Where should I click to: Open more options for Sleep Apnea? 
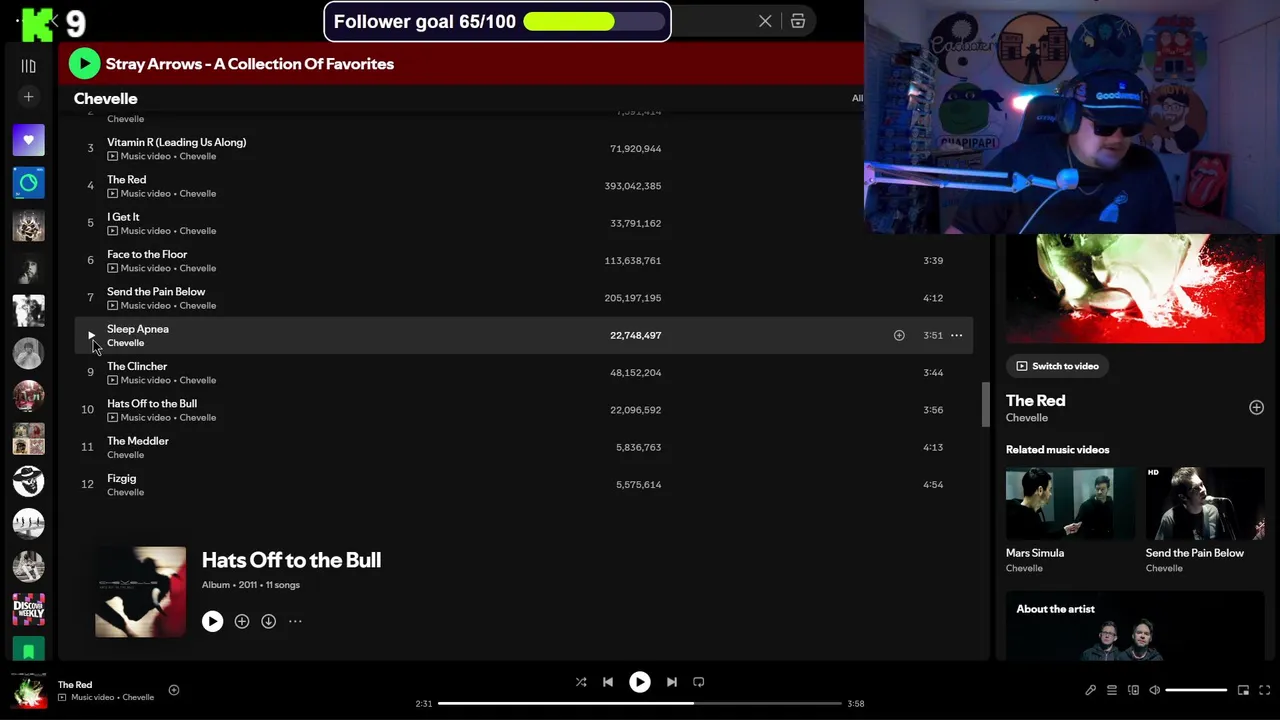(956, 336)
